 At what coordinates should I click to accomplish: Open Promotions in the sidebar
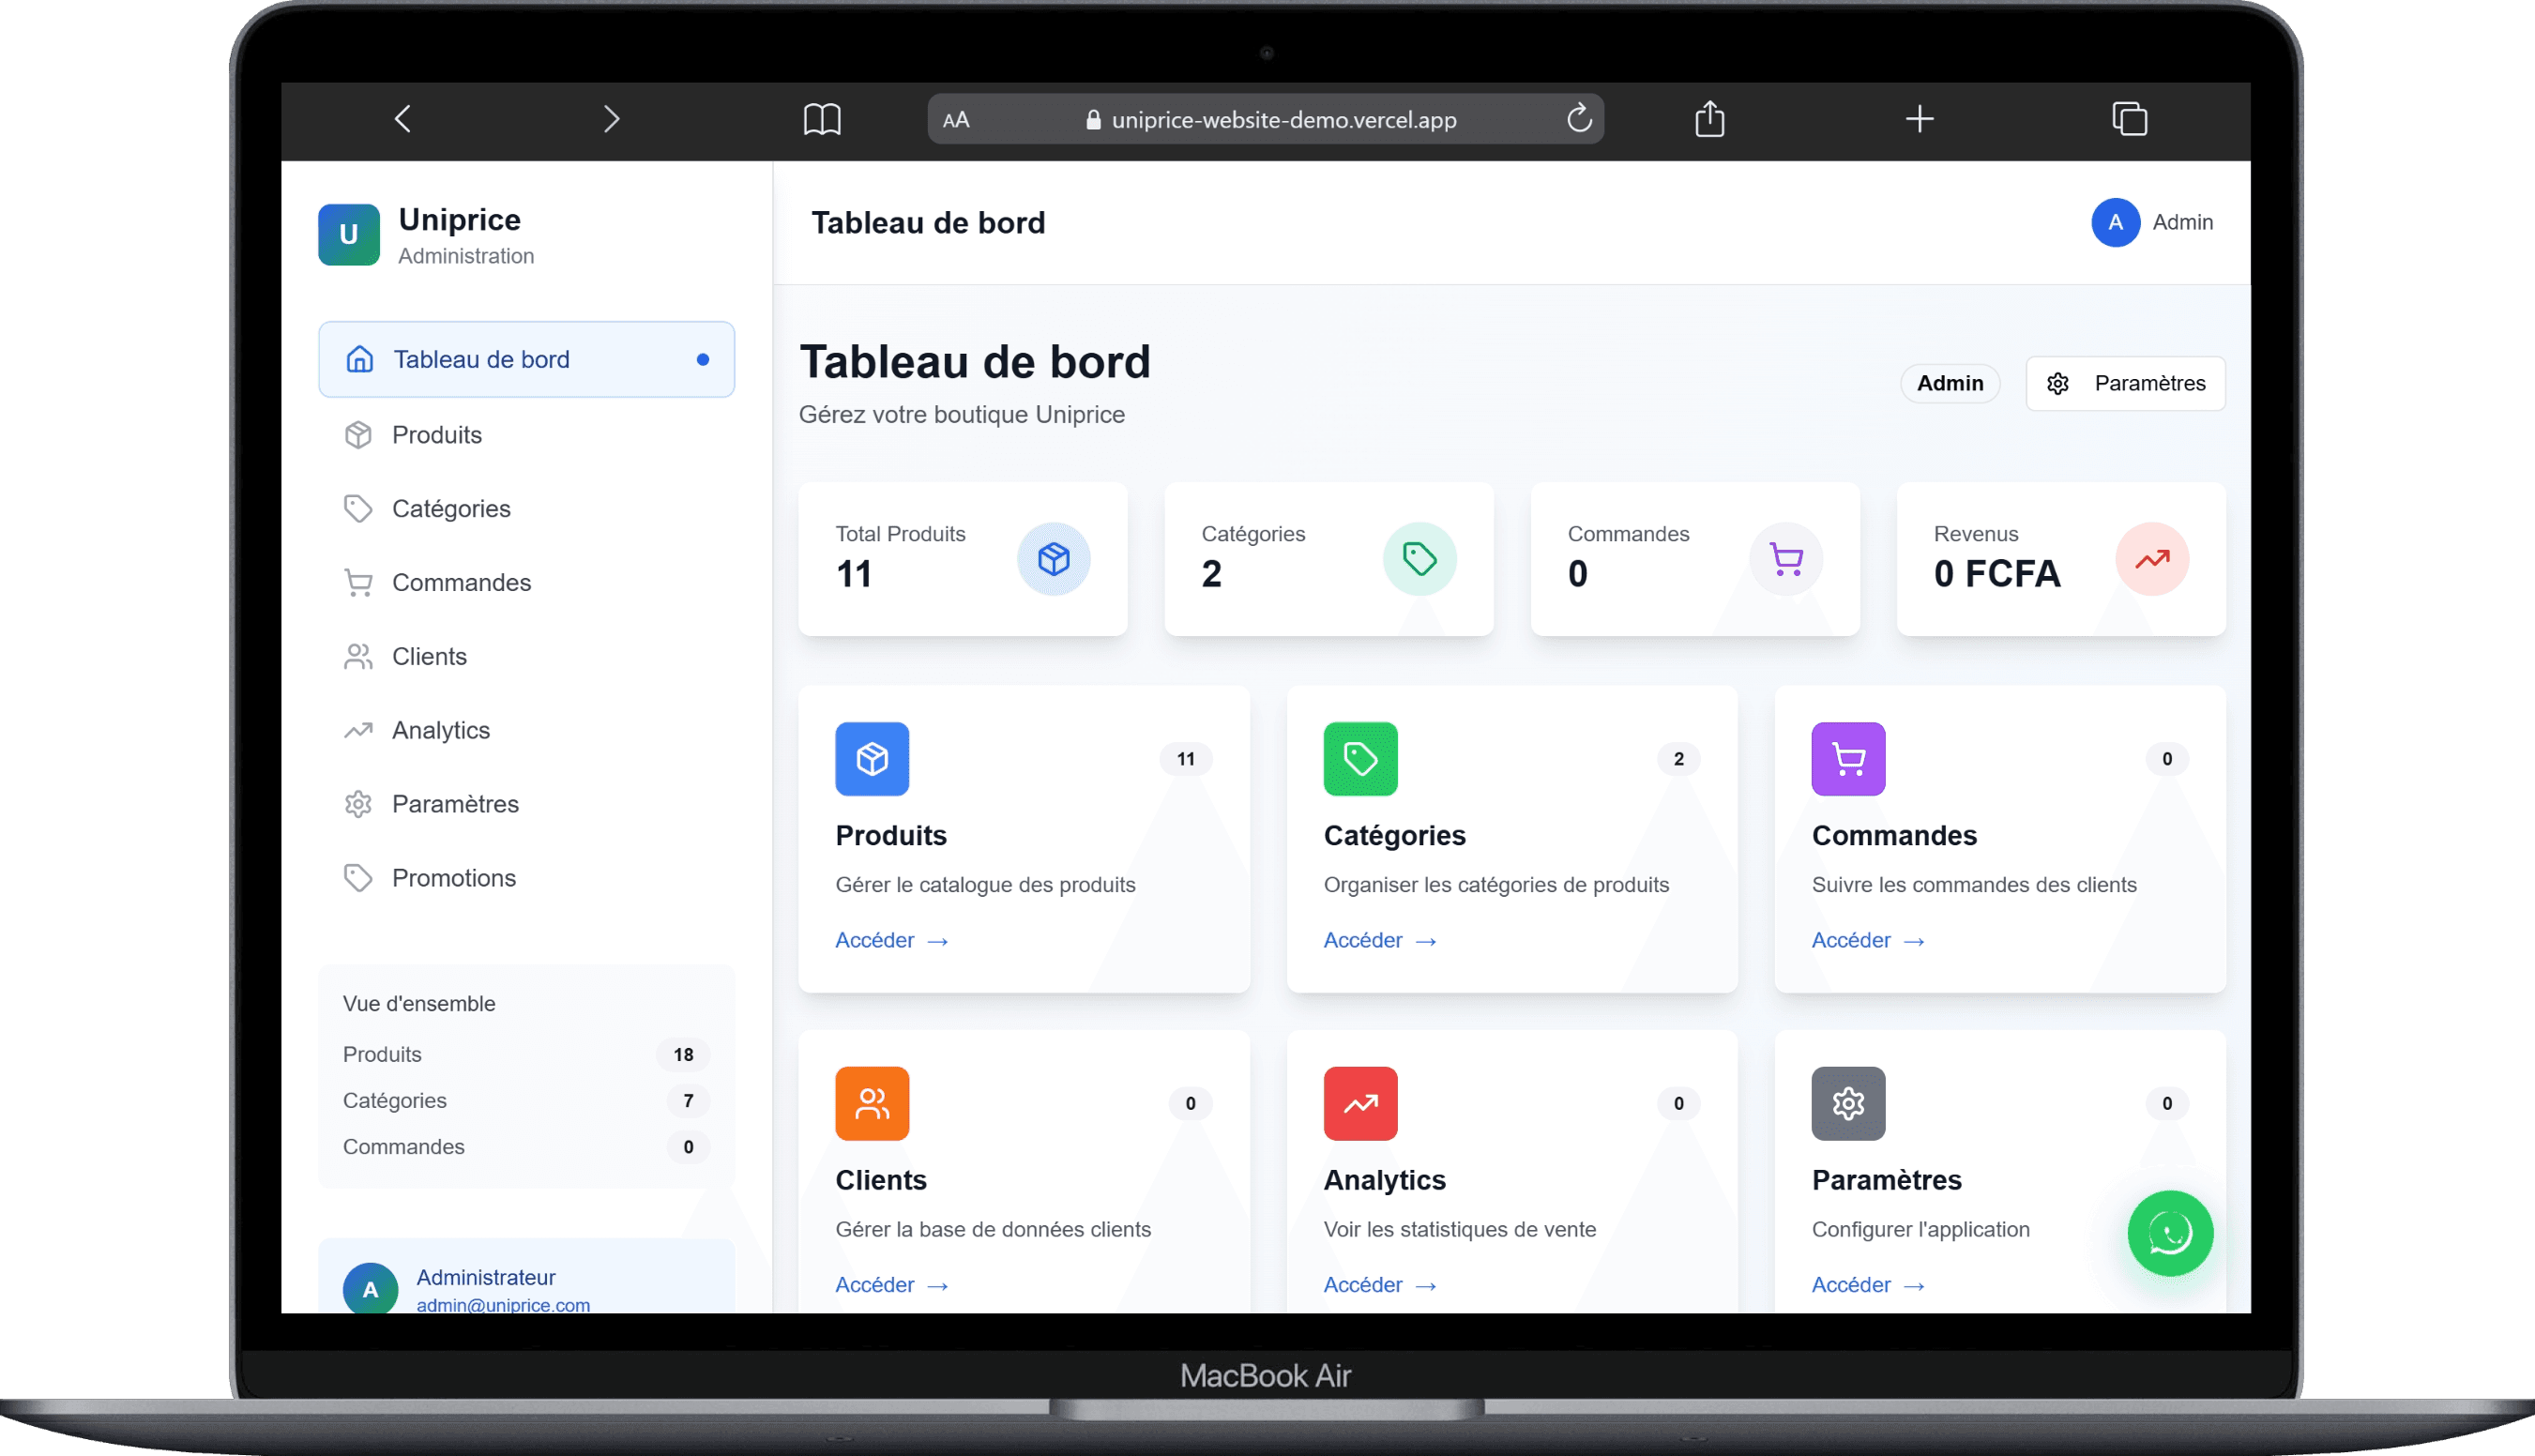(526, 878)
